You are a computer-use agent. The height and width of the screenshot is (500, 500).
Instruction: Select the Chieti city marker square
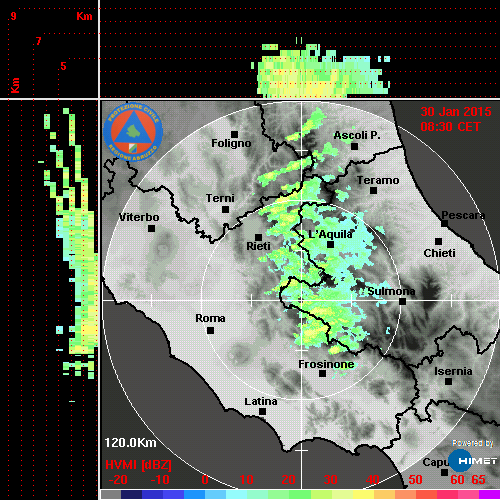pos(439,241)
